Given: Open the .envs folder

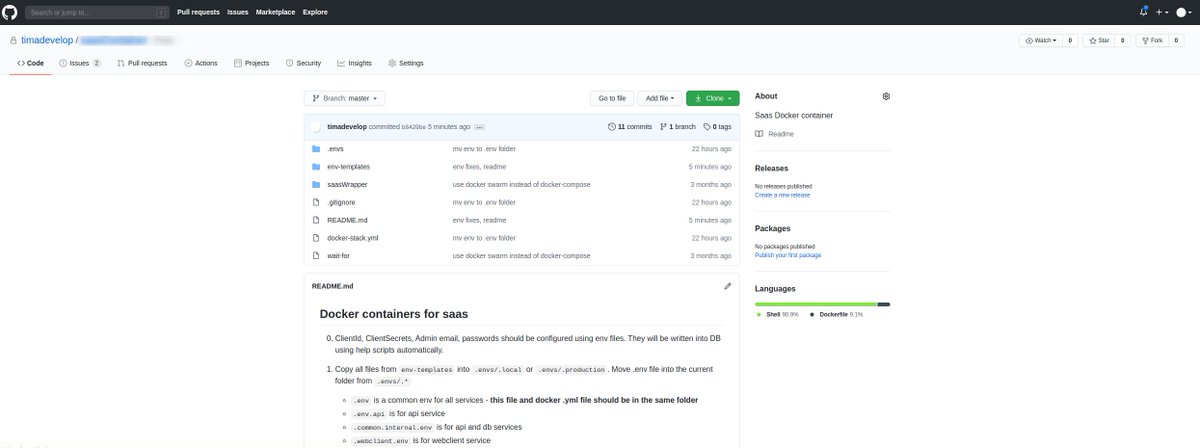Looking at the screenshot, I should point(337,148).
